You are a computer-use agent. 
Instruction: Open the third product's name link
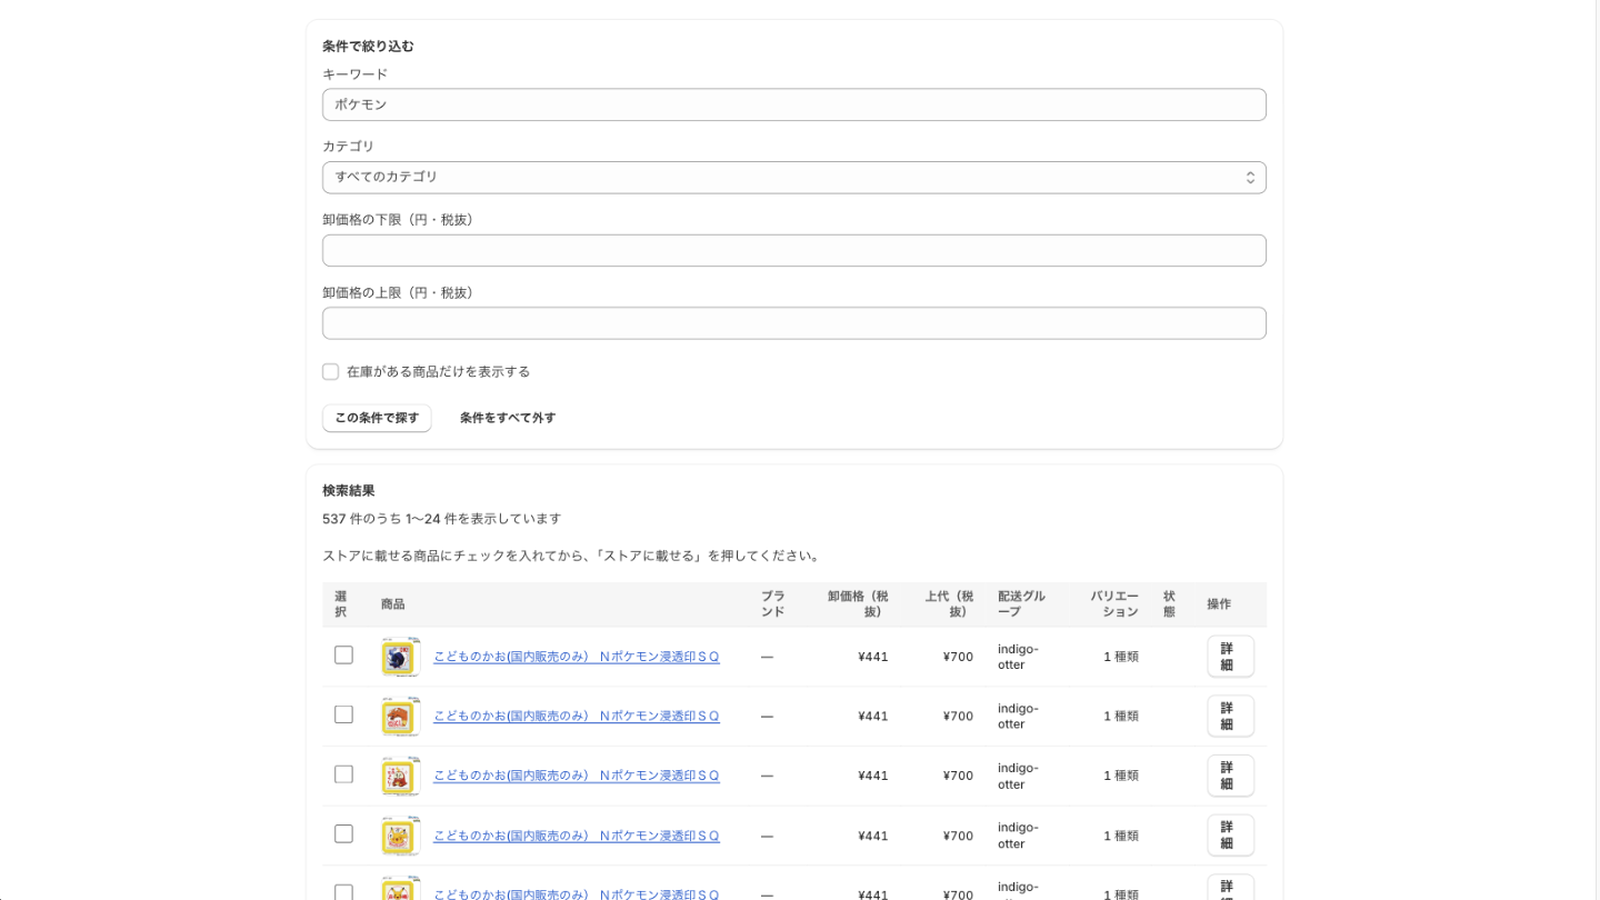pyautogui.click(x=576, y=776)
